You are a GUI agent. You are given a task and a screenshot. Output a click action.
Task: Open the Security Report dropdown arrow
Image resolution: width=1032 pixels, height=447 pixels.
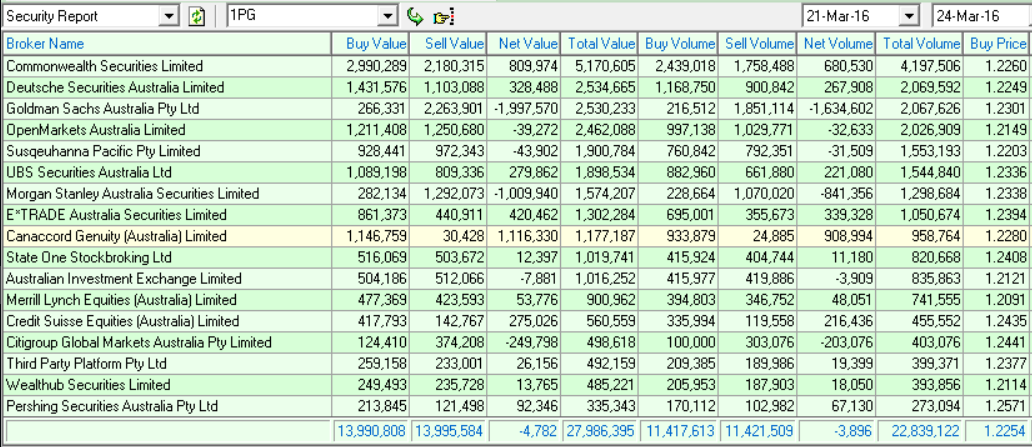[170, 16]
